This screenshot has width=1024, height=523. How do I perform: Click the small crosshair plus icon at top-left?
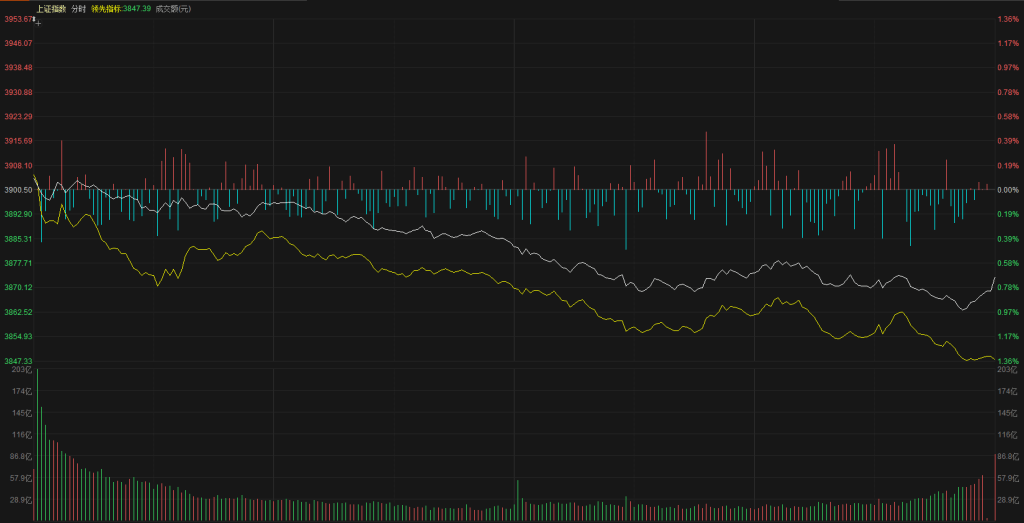tap(38, 20)
